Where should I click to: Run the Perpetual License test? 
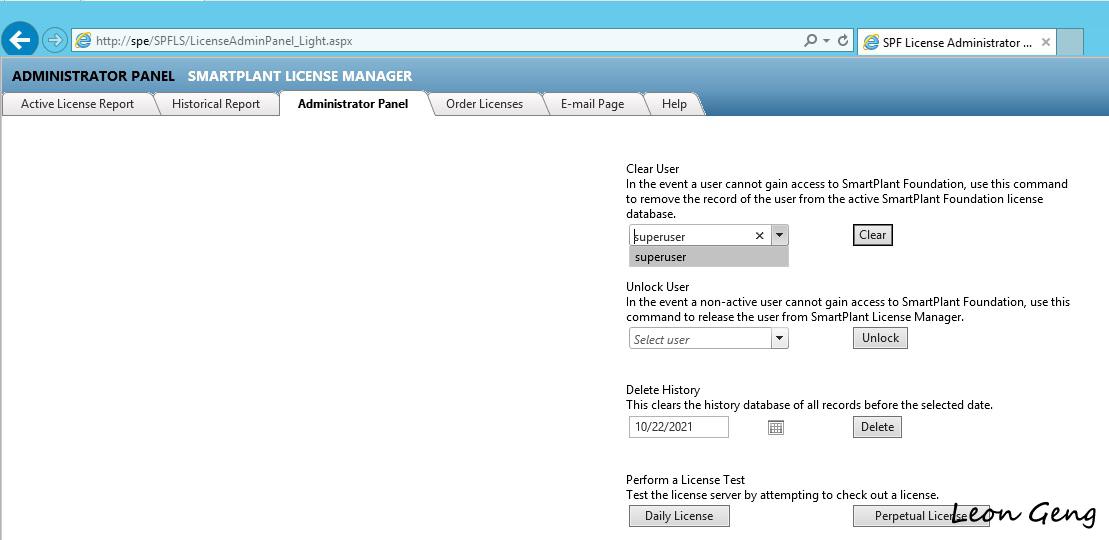921,516
